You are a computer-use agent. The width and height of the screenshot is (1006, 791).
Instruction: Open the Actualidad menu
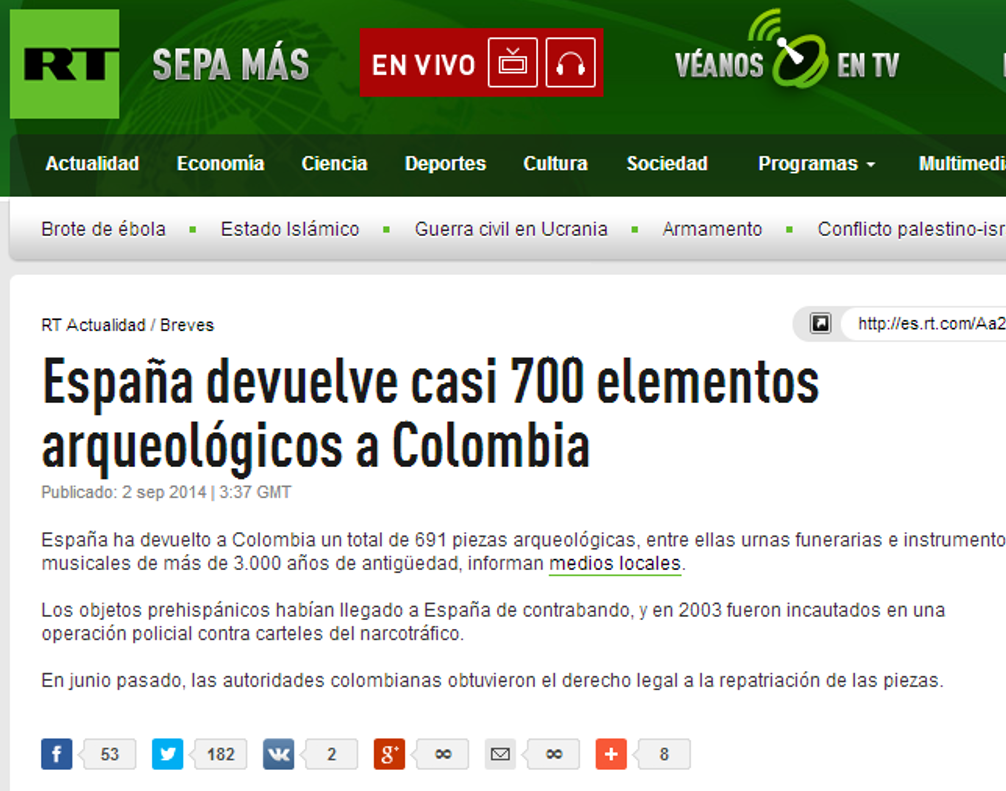92,164
